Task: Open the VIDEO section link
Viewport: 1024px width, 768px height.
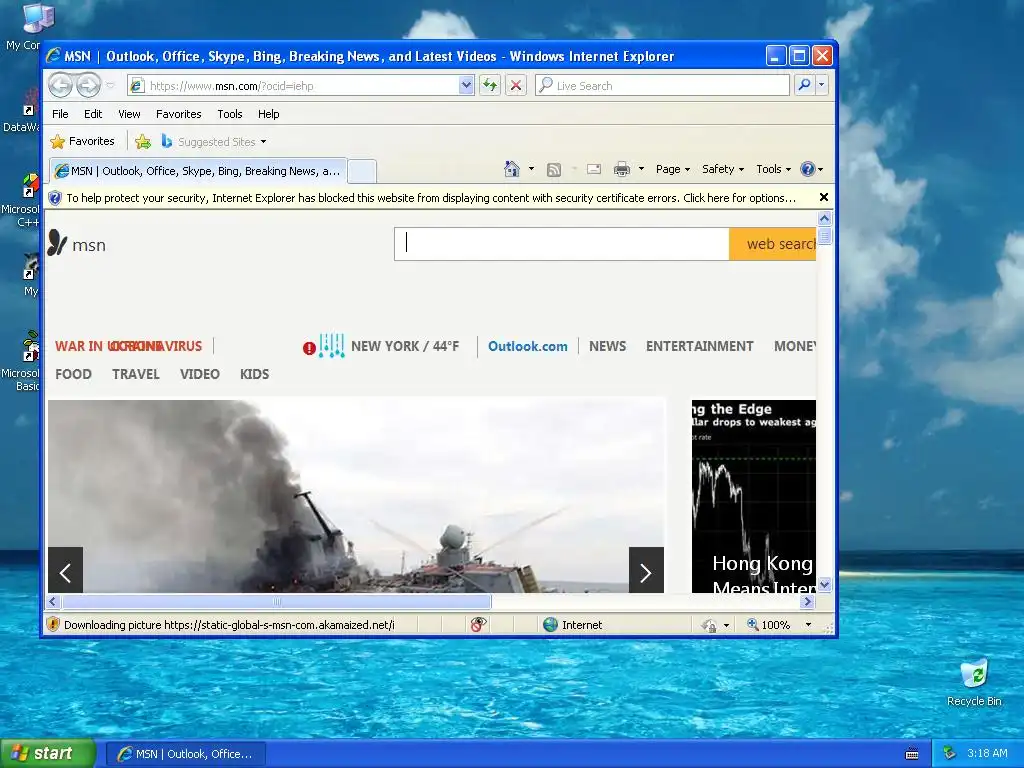Action: click(200, 374)
